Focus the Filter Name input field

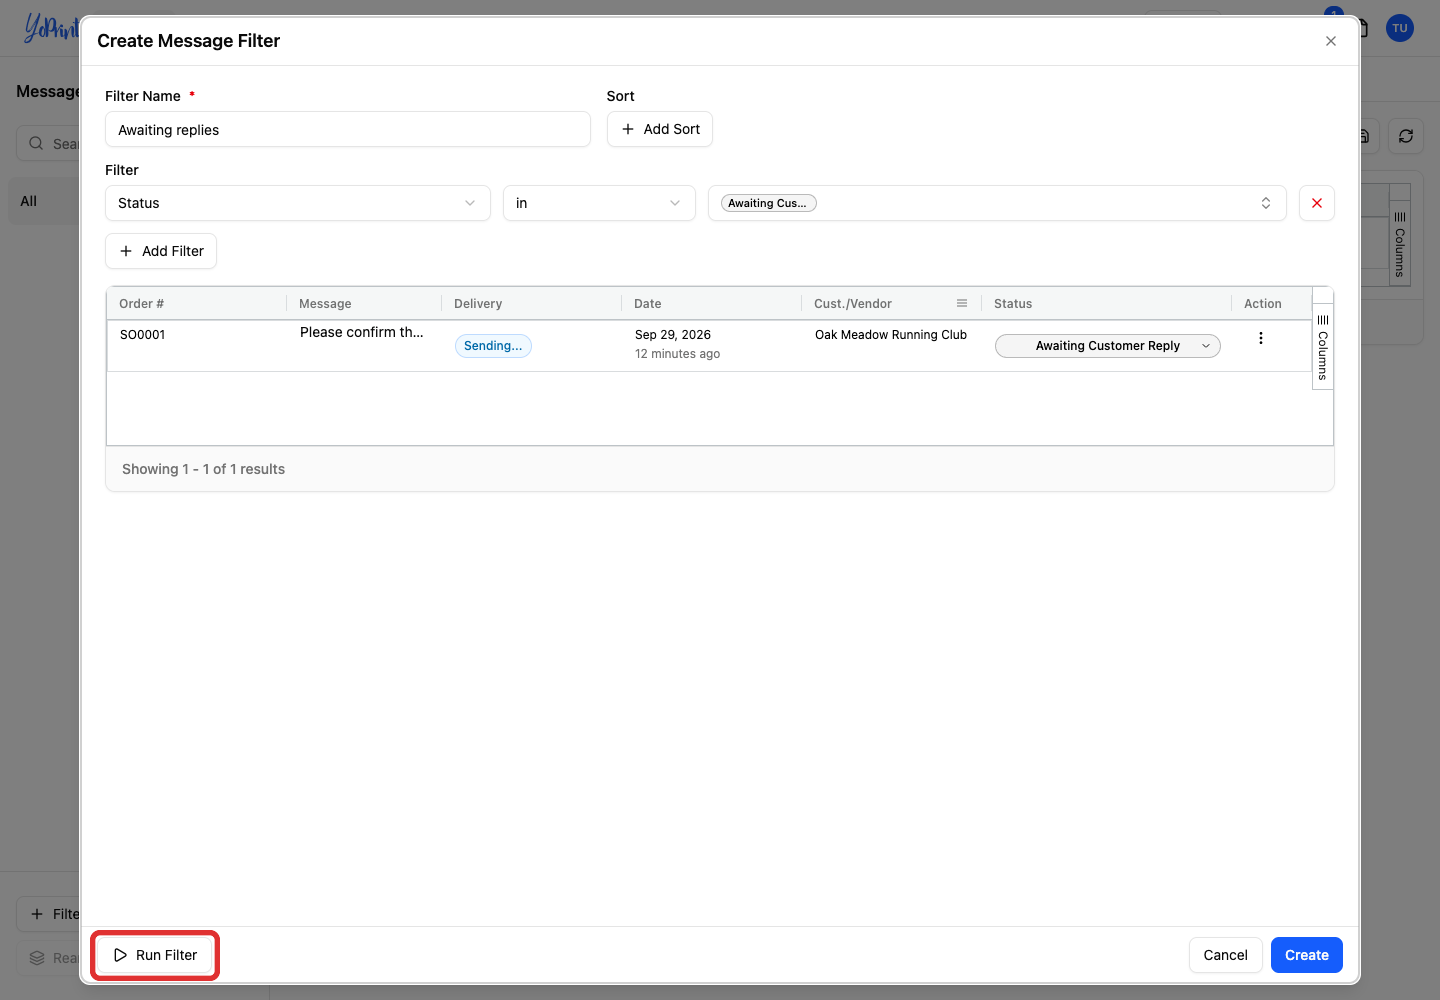click(x=348, y=129)
